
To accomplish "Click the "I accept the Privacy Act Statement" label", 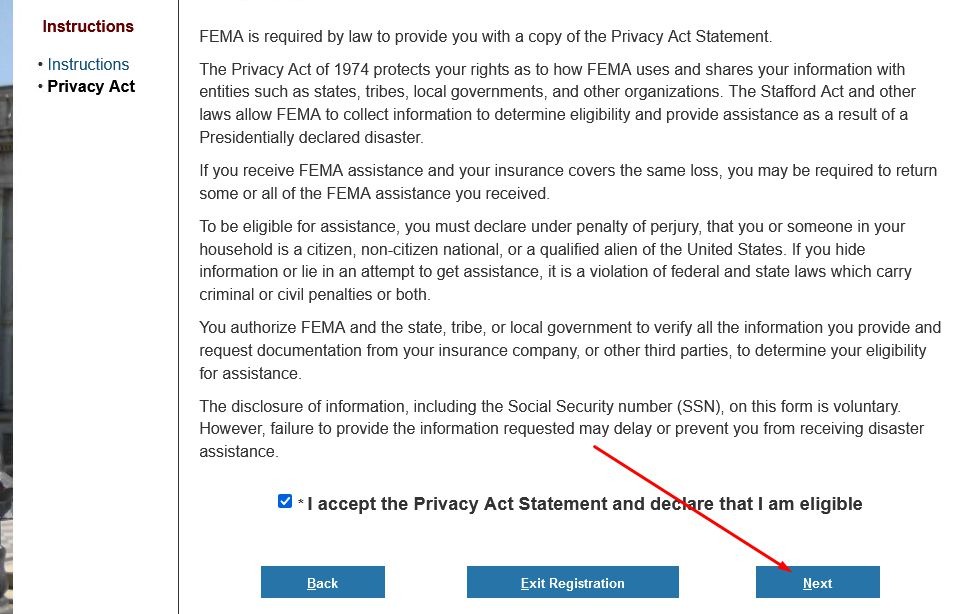I will coord(584,504).
